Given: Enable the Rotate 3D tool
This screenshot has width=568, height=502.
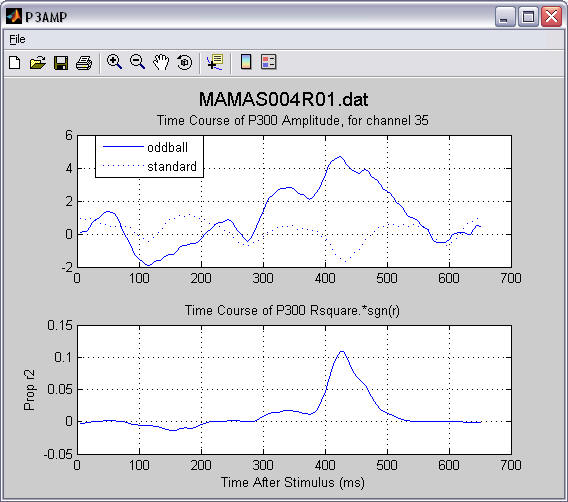Looking at the screenshot, I should (x=184, y=62).
